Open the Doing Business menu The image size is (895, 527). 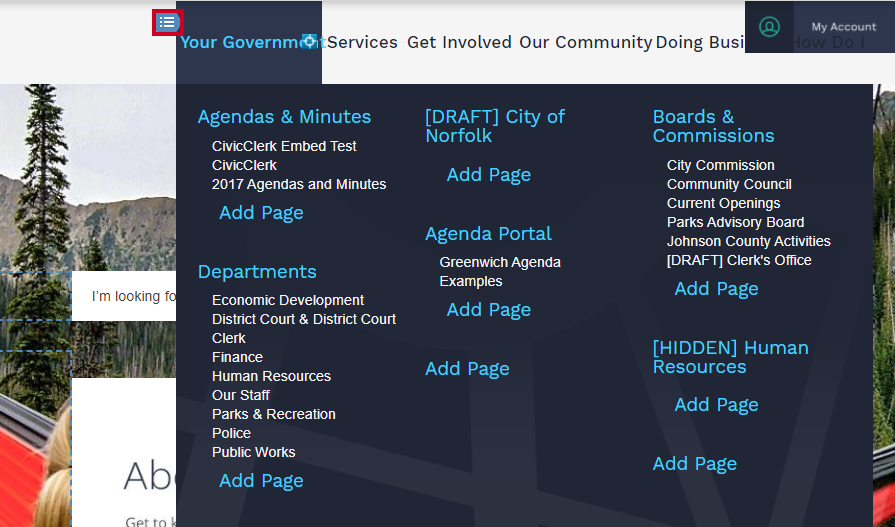700,42
